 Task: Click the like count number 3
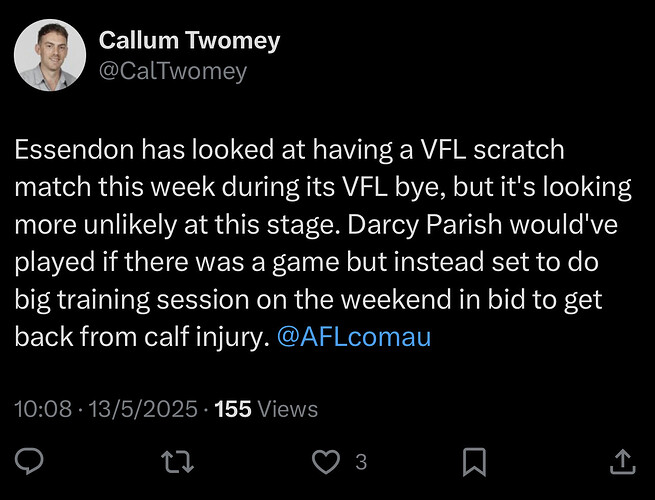coord(361,462)
